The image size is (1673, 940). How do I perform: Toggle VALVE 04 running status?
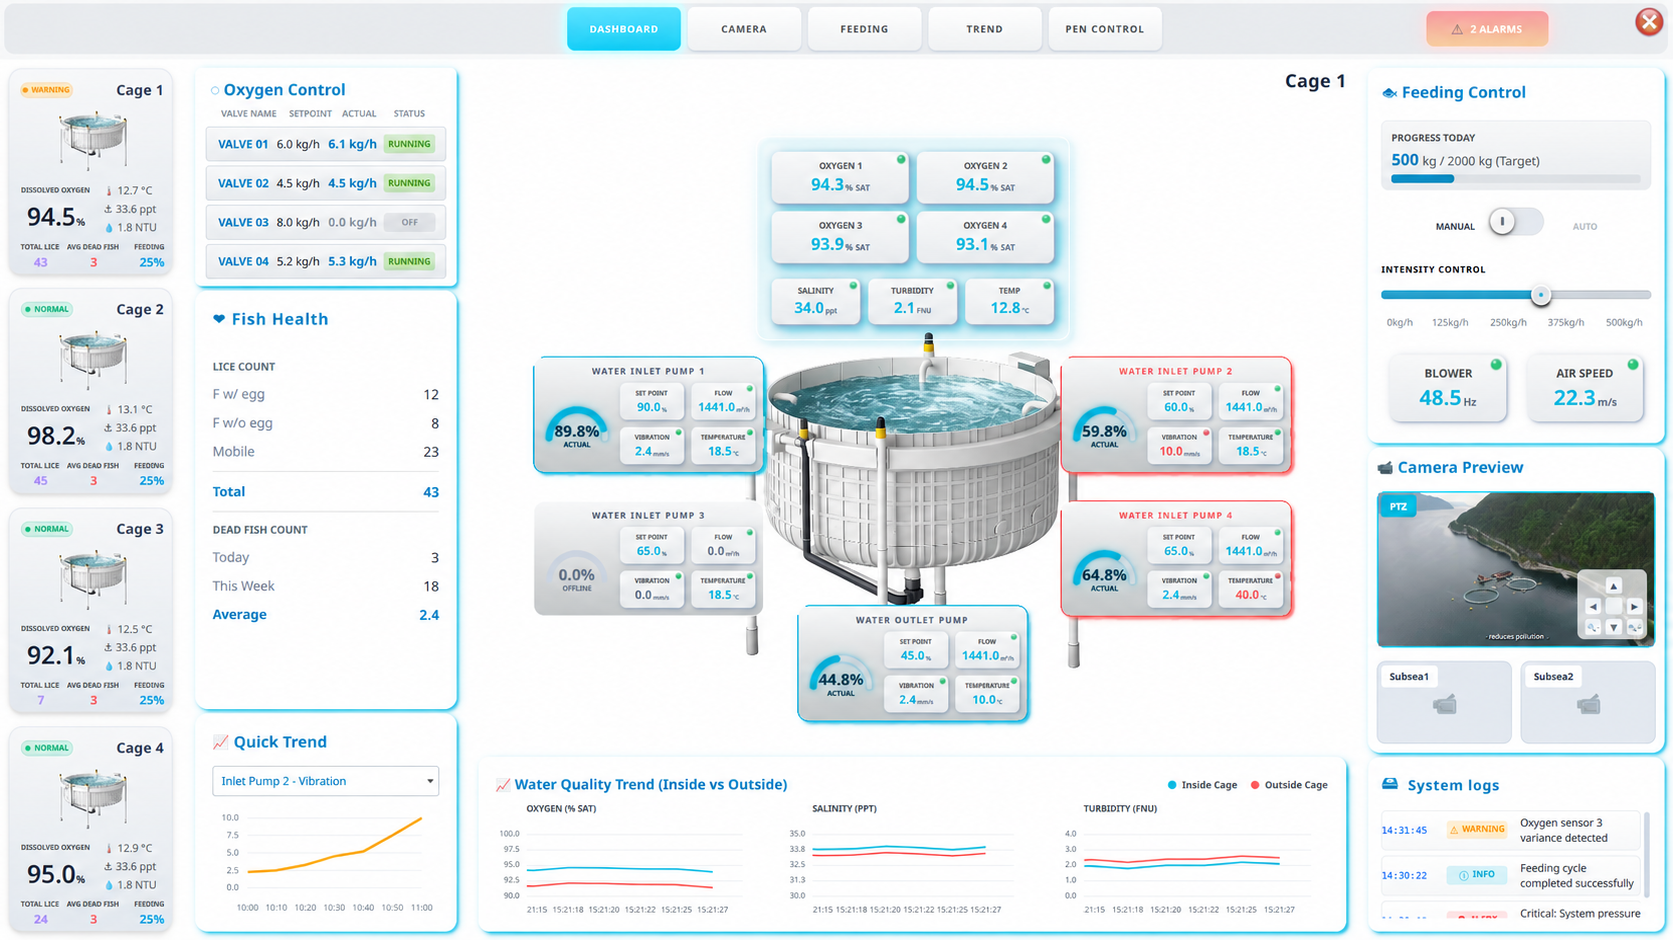coord(409,261)
